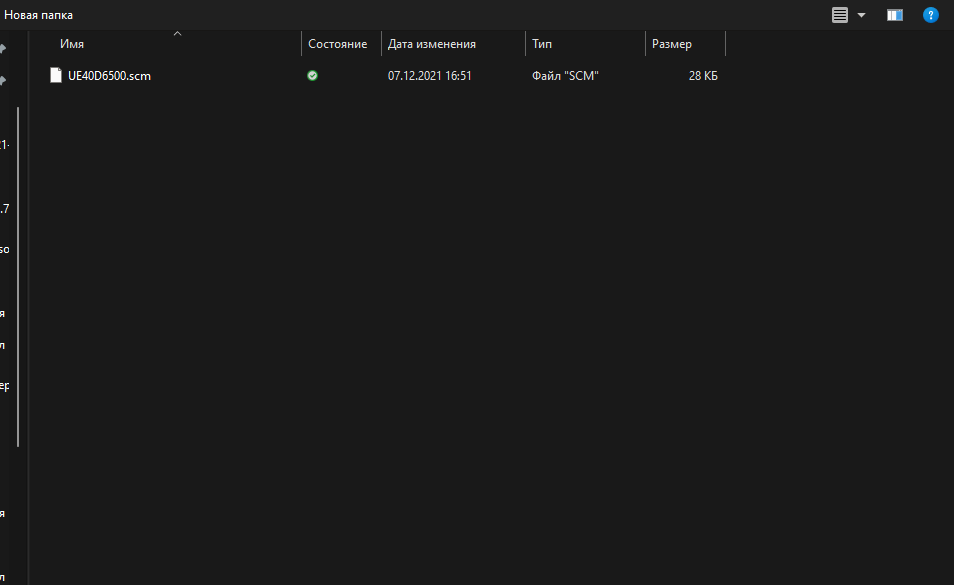Sort by the Тип column header
Image resolution: width=954 pixels, height=585 pixels.
click(x=542, y=44)
